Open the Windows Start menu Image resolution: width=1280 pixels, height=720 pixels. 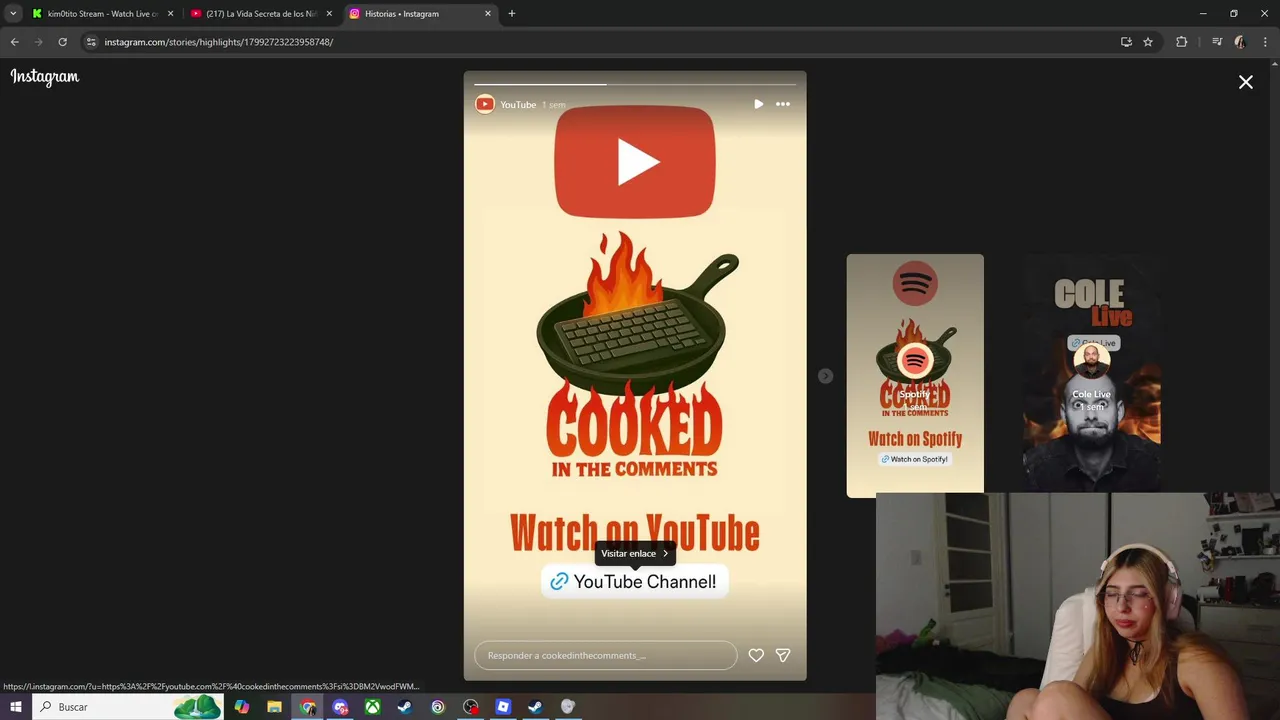[16, 707]
